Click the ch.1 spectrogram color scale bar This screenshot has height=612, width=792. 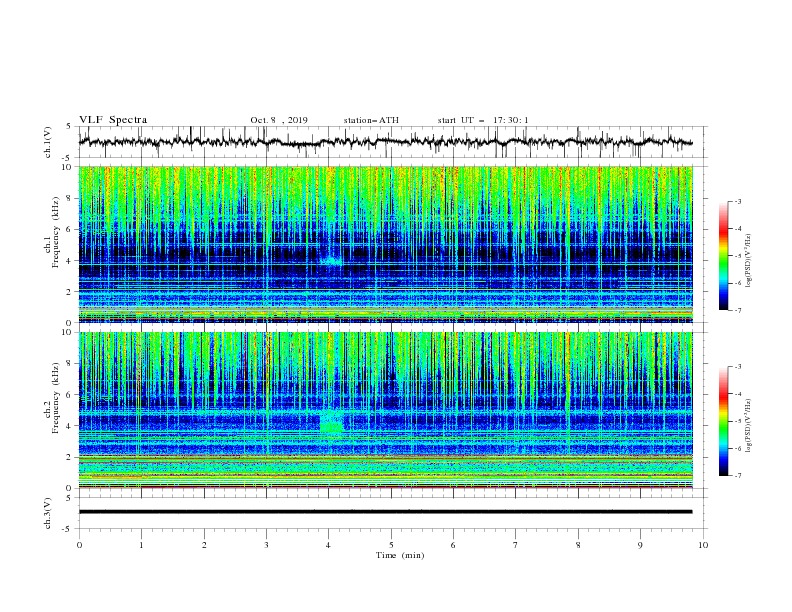click(x=724, y=256)
